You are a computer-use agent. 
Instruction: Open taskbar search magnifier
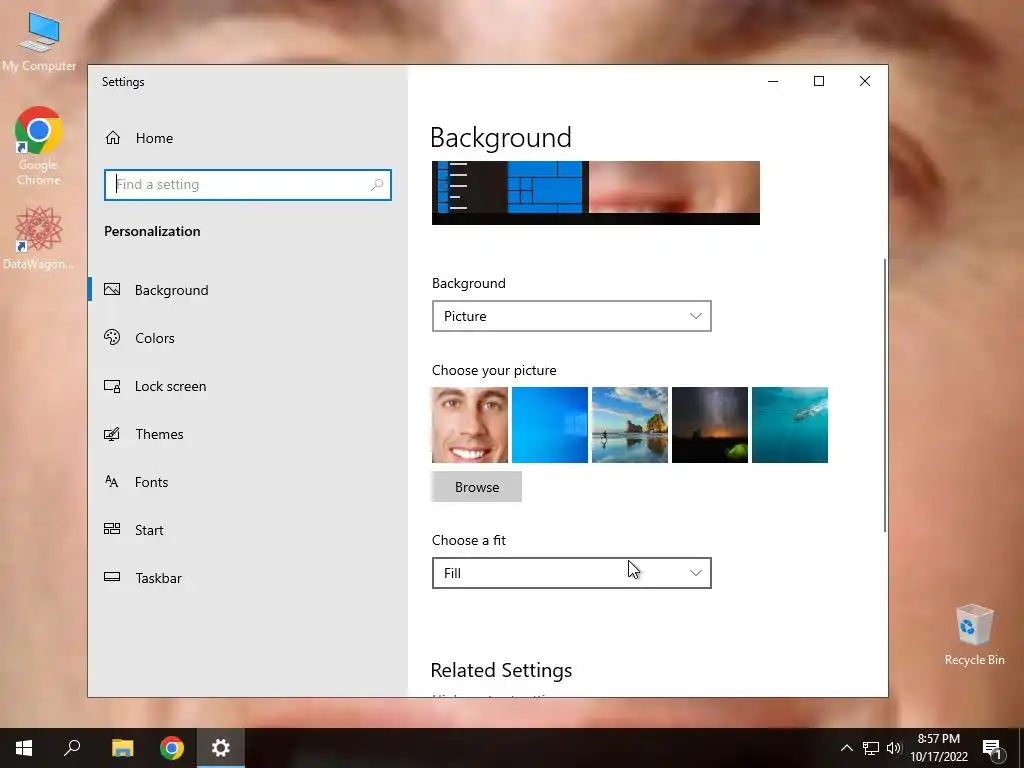[72, 748]
